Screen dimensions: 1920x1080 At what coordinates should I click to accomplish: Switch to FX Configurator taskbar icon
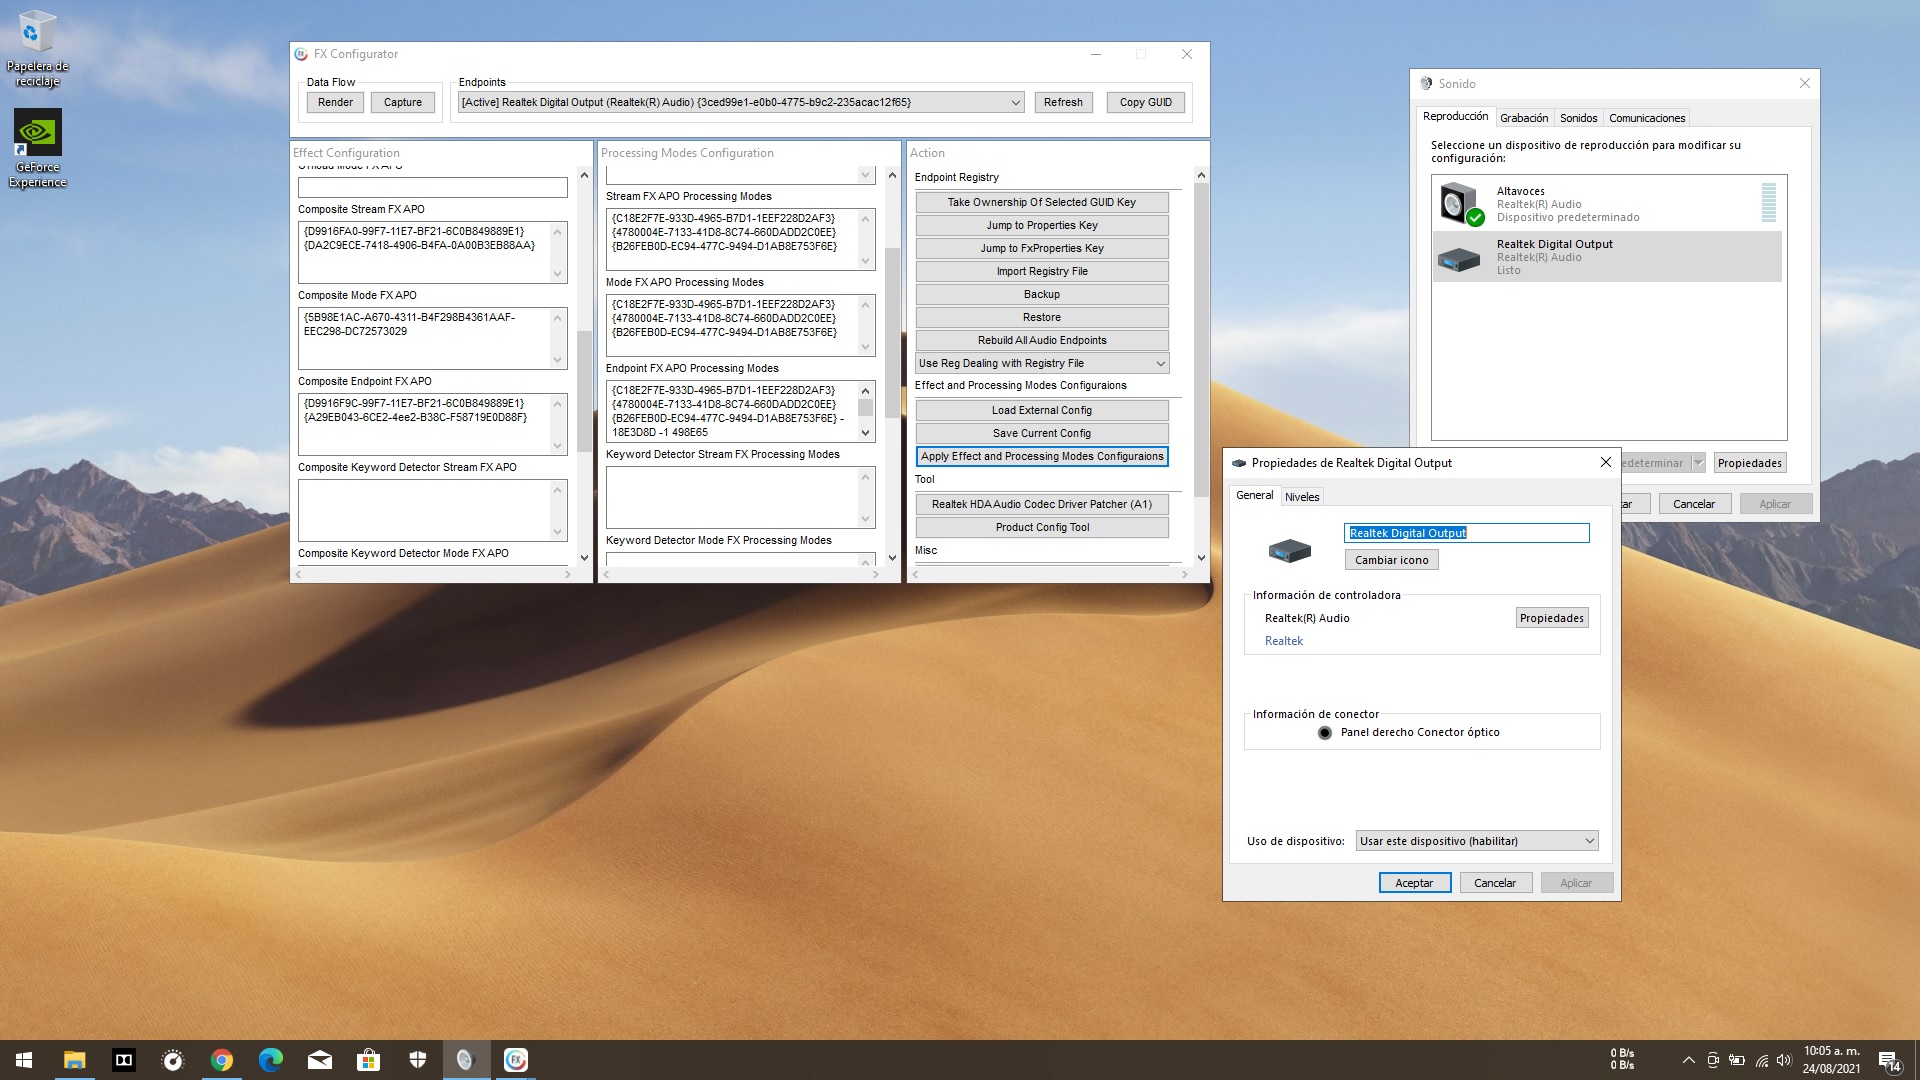[x=515, y=1060]
